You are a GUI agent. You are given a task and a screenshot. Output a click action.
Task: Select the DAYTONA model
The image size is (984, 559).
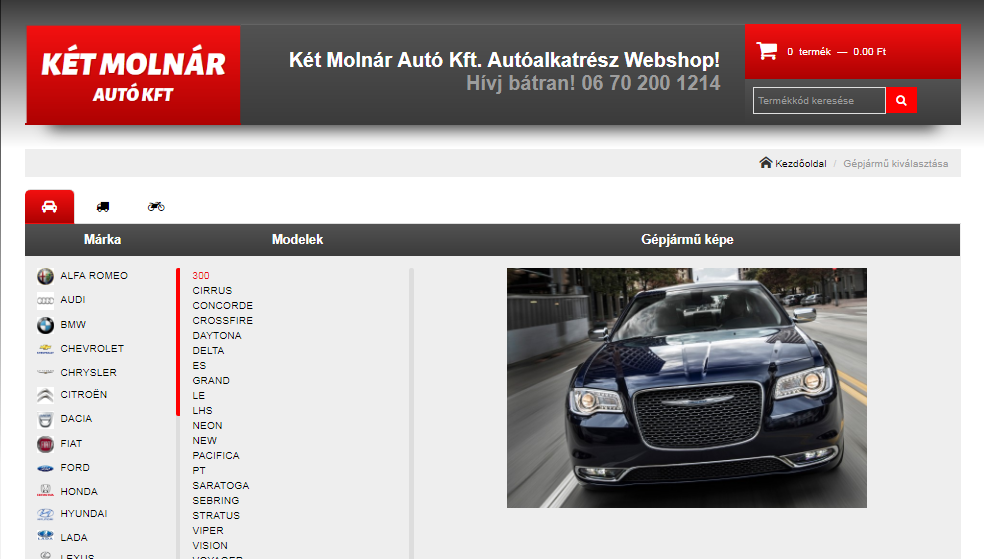tap(217, 336)
